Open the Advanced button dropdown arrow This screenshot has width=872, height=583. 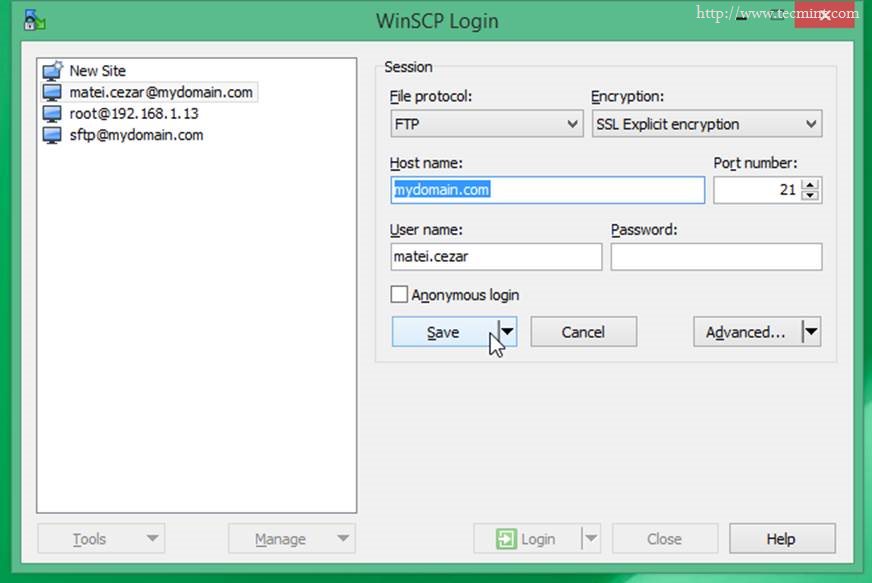coord(811,332)
